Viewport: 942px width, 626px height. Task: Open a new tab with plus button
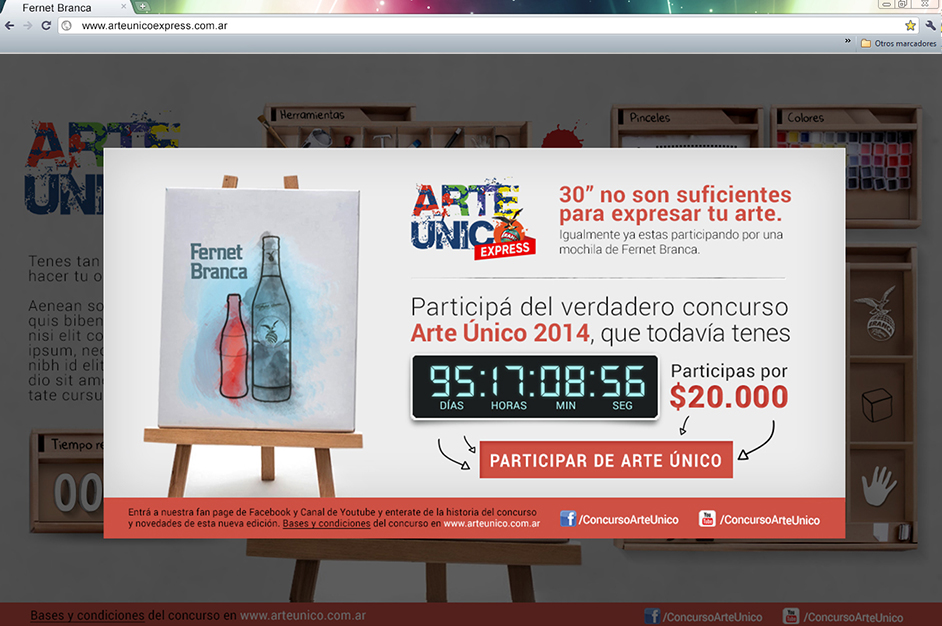(x=142, y=7)
